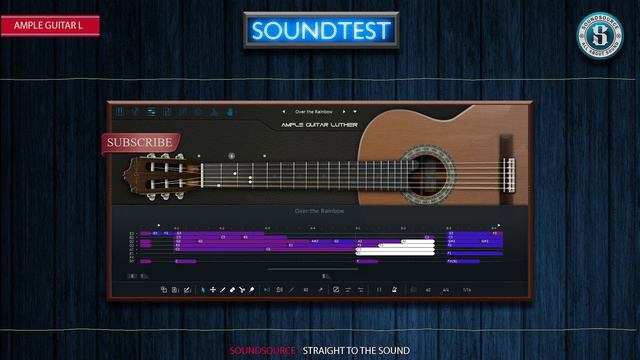Select the blue pointer select tool

tap(203, 289)
